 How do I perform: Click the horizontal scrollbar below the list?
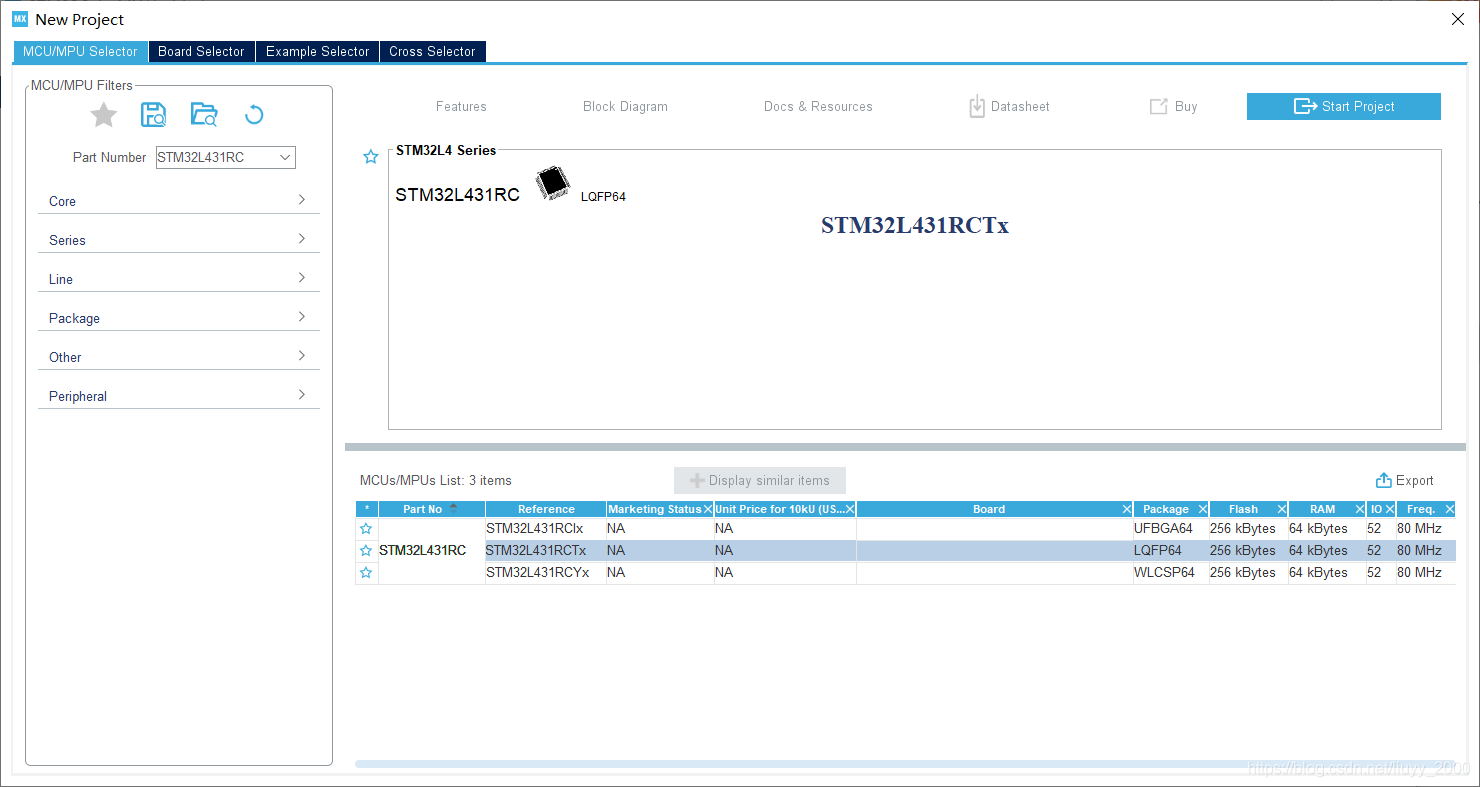pos(905,764)
